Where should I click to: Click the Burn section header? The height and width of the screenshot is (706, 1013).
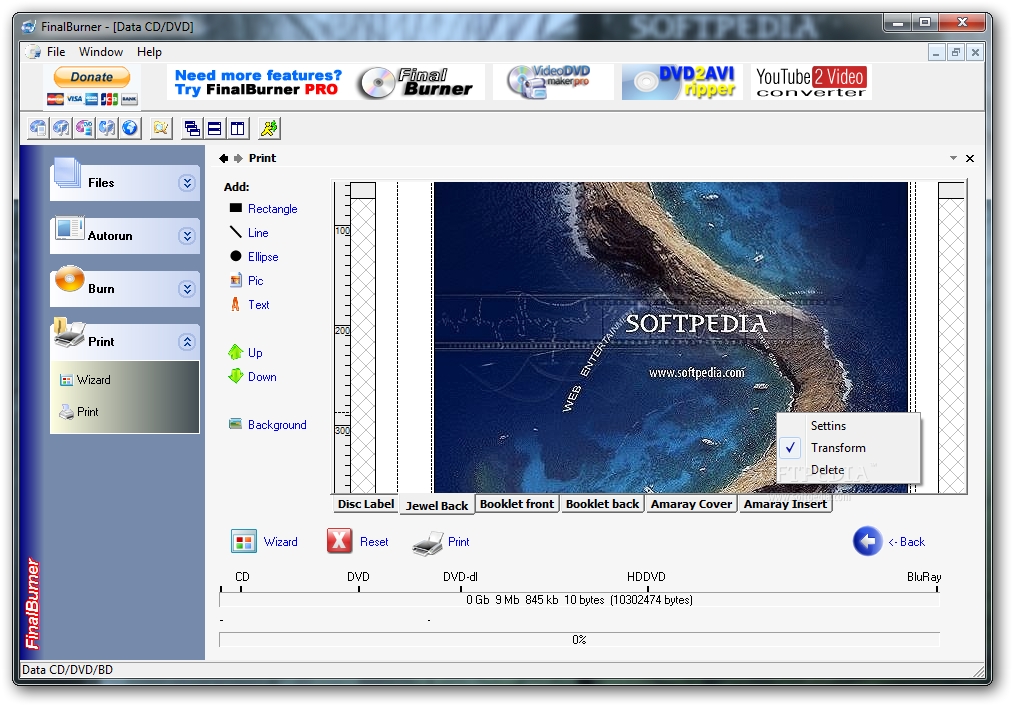click(x=125, y=289)
